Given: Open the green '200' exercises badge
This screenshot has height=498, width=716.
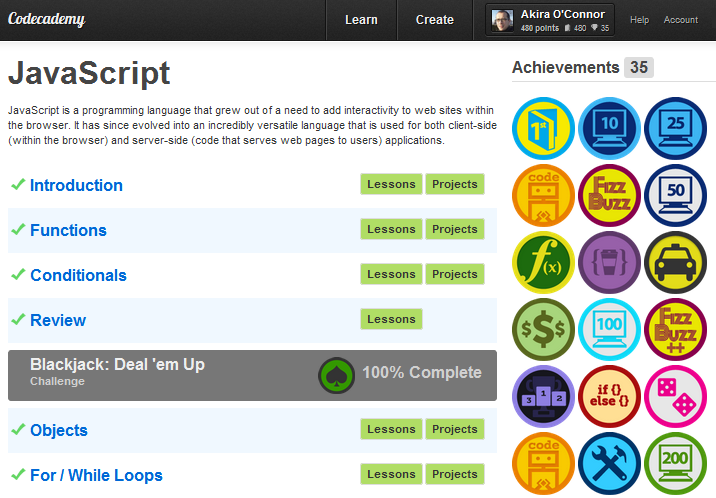Looking at the screenshot, I should pos(675,463).
